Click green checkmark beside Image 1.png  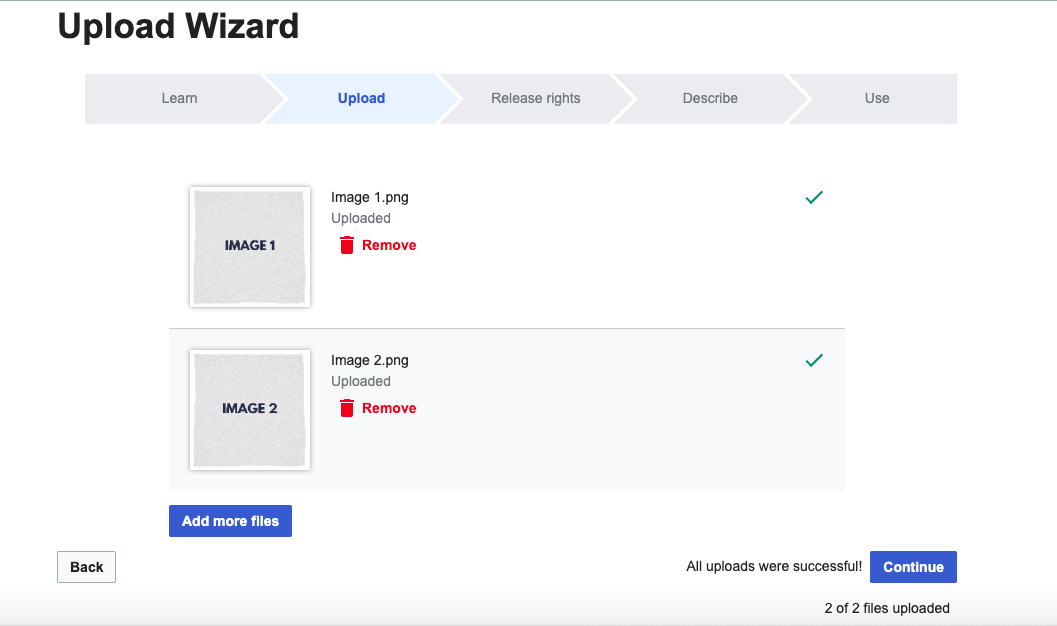[814, 198]
